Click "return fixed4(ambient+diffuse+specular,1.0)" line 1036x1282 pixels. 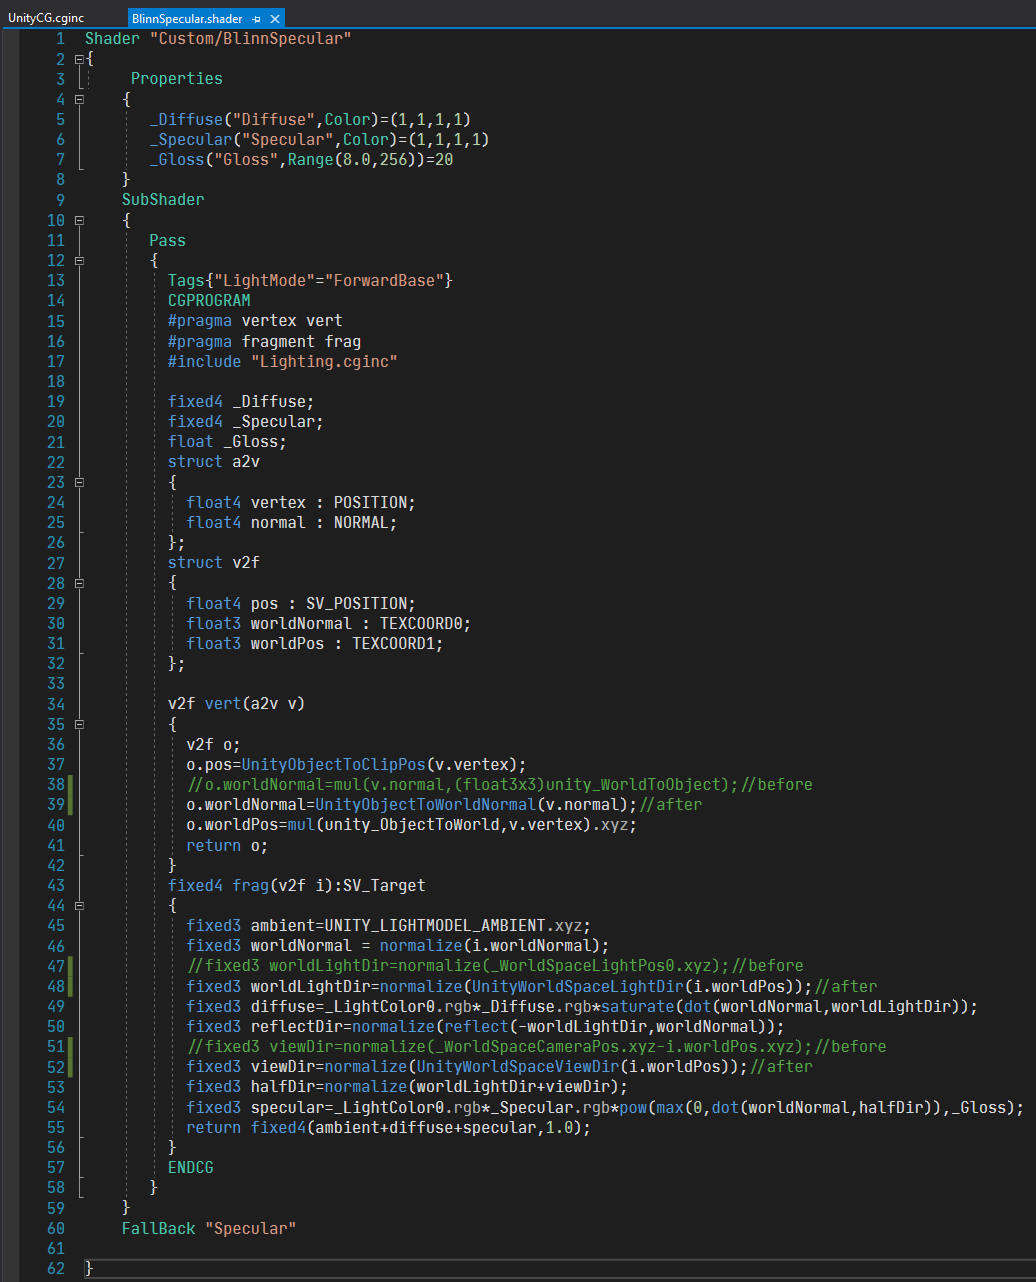(389, 1127)
